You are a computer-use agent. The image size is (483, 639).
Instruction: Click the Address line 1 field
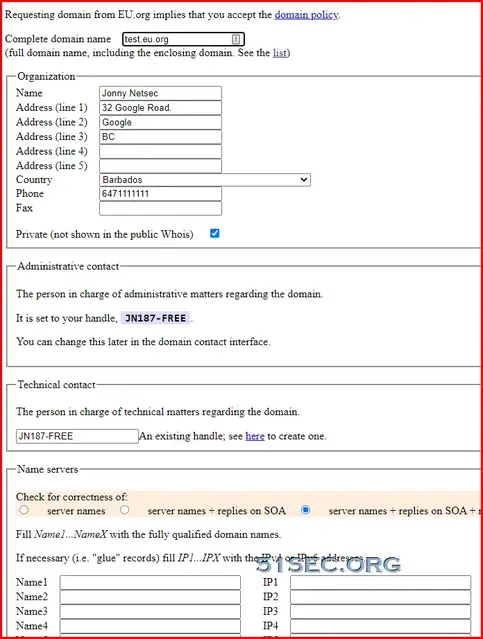pyautogui.click(x=161, y=108)
